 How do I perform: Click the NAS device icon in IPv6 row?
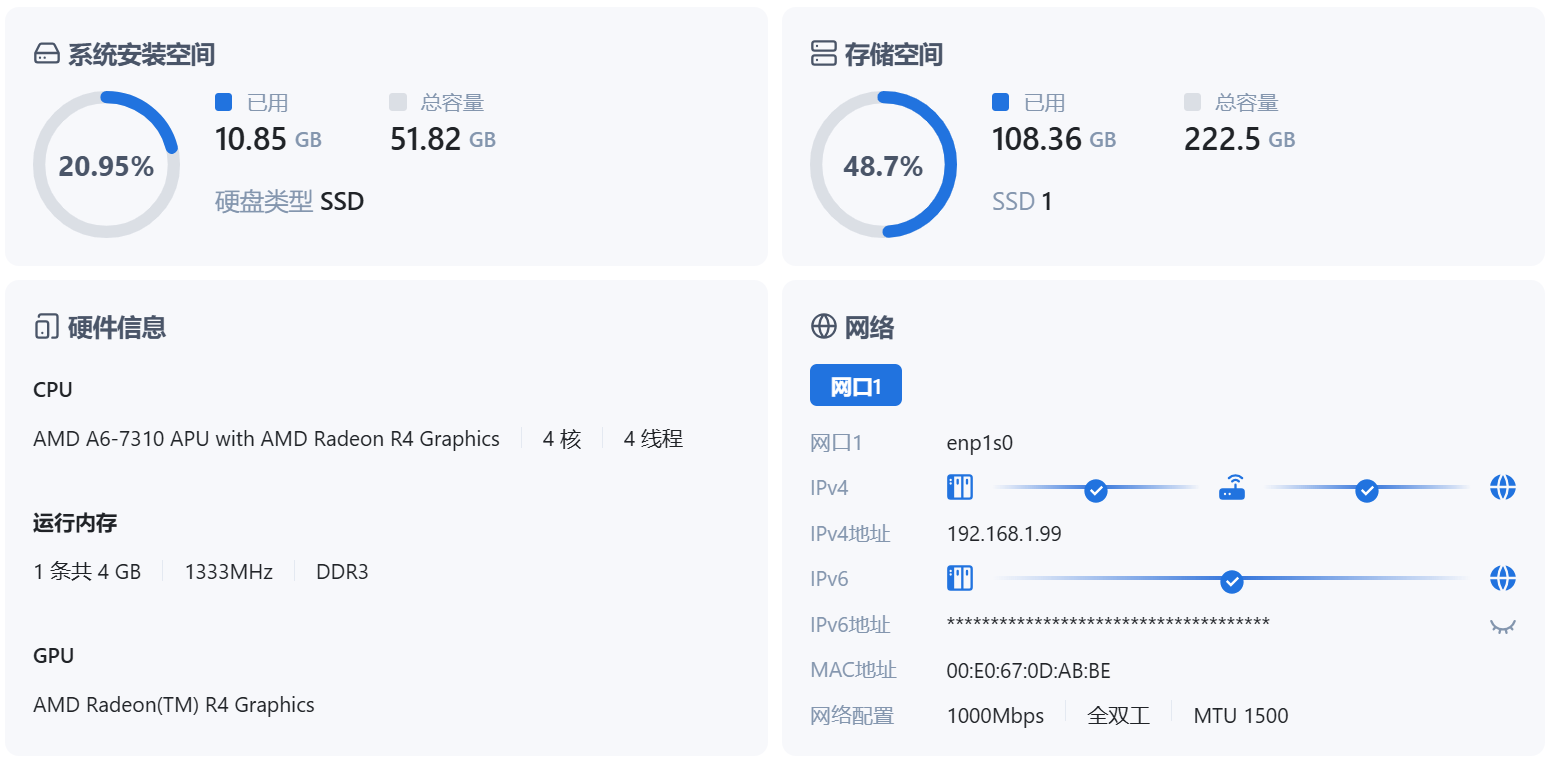(x=960, y=579)
